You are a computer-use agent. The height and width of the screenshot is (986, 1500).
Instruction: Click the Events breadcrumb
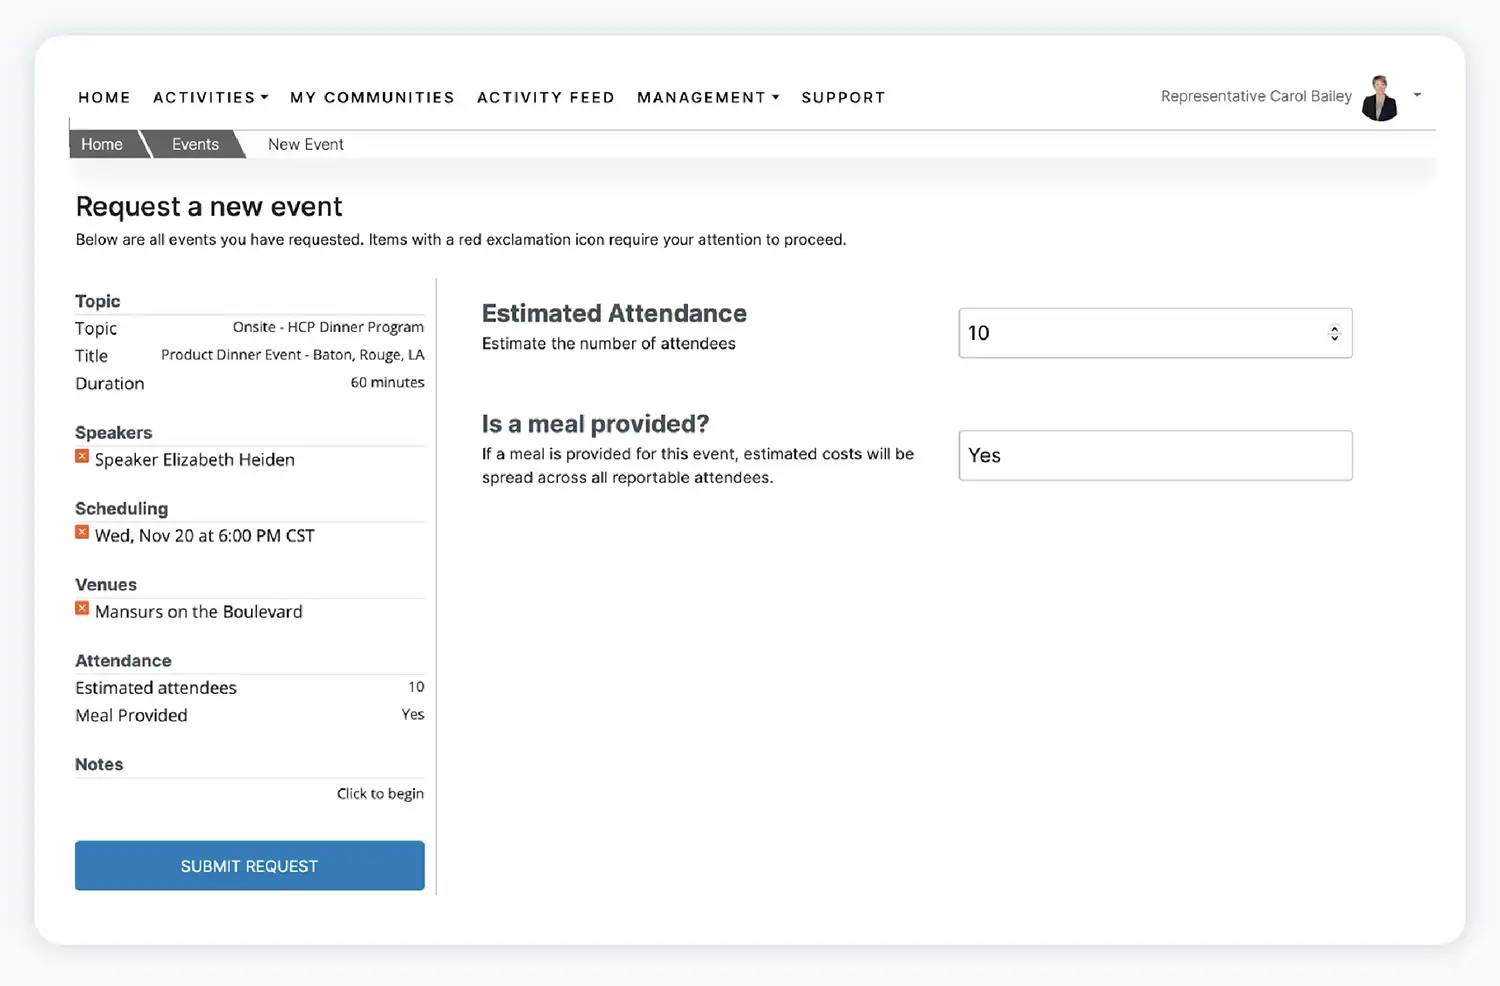pos(195,144)
